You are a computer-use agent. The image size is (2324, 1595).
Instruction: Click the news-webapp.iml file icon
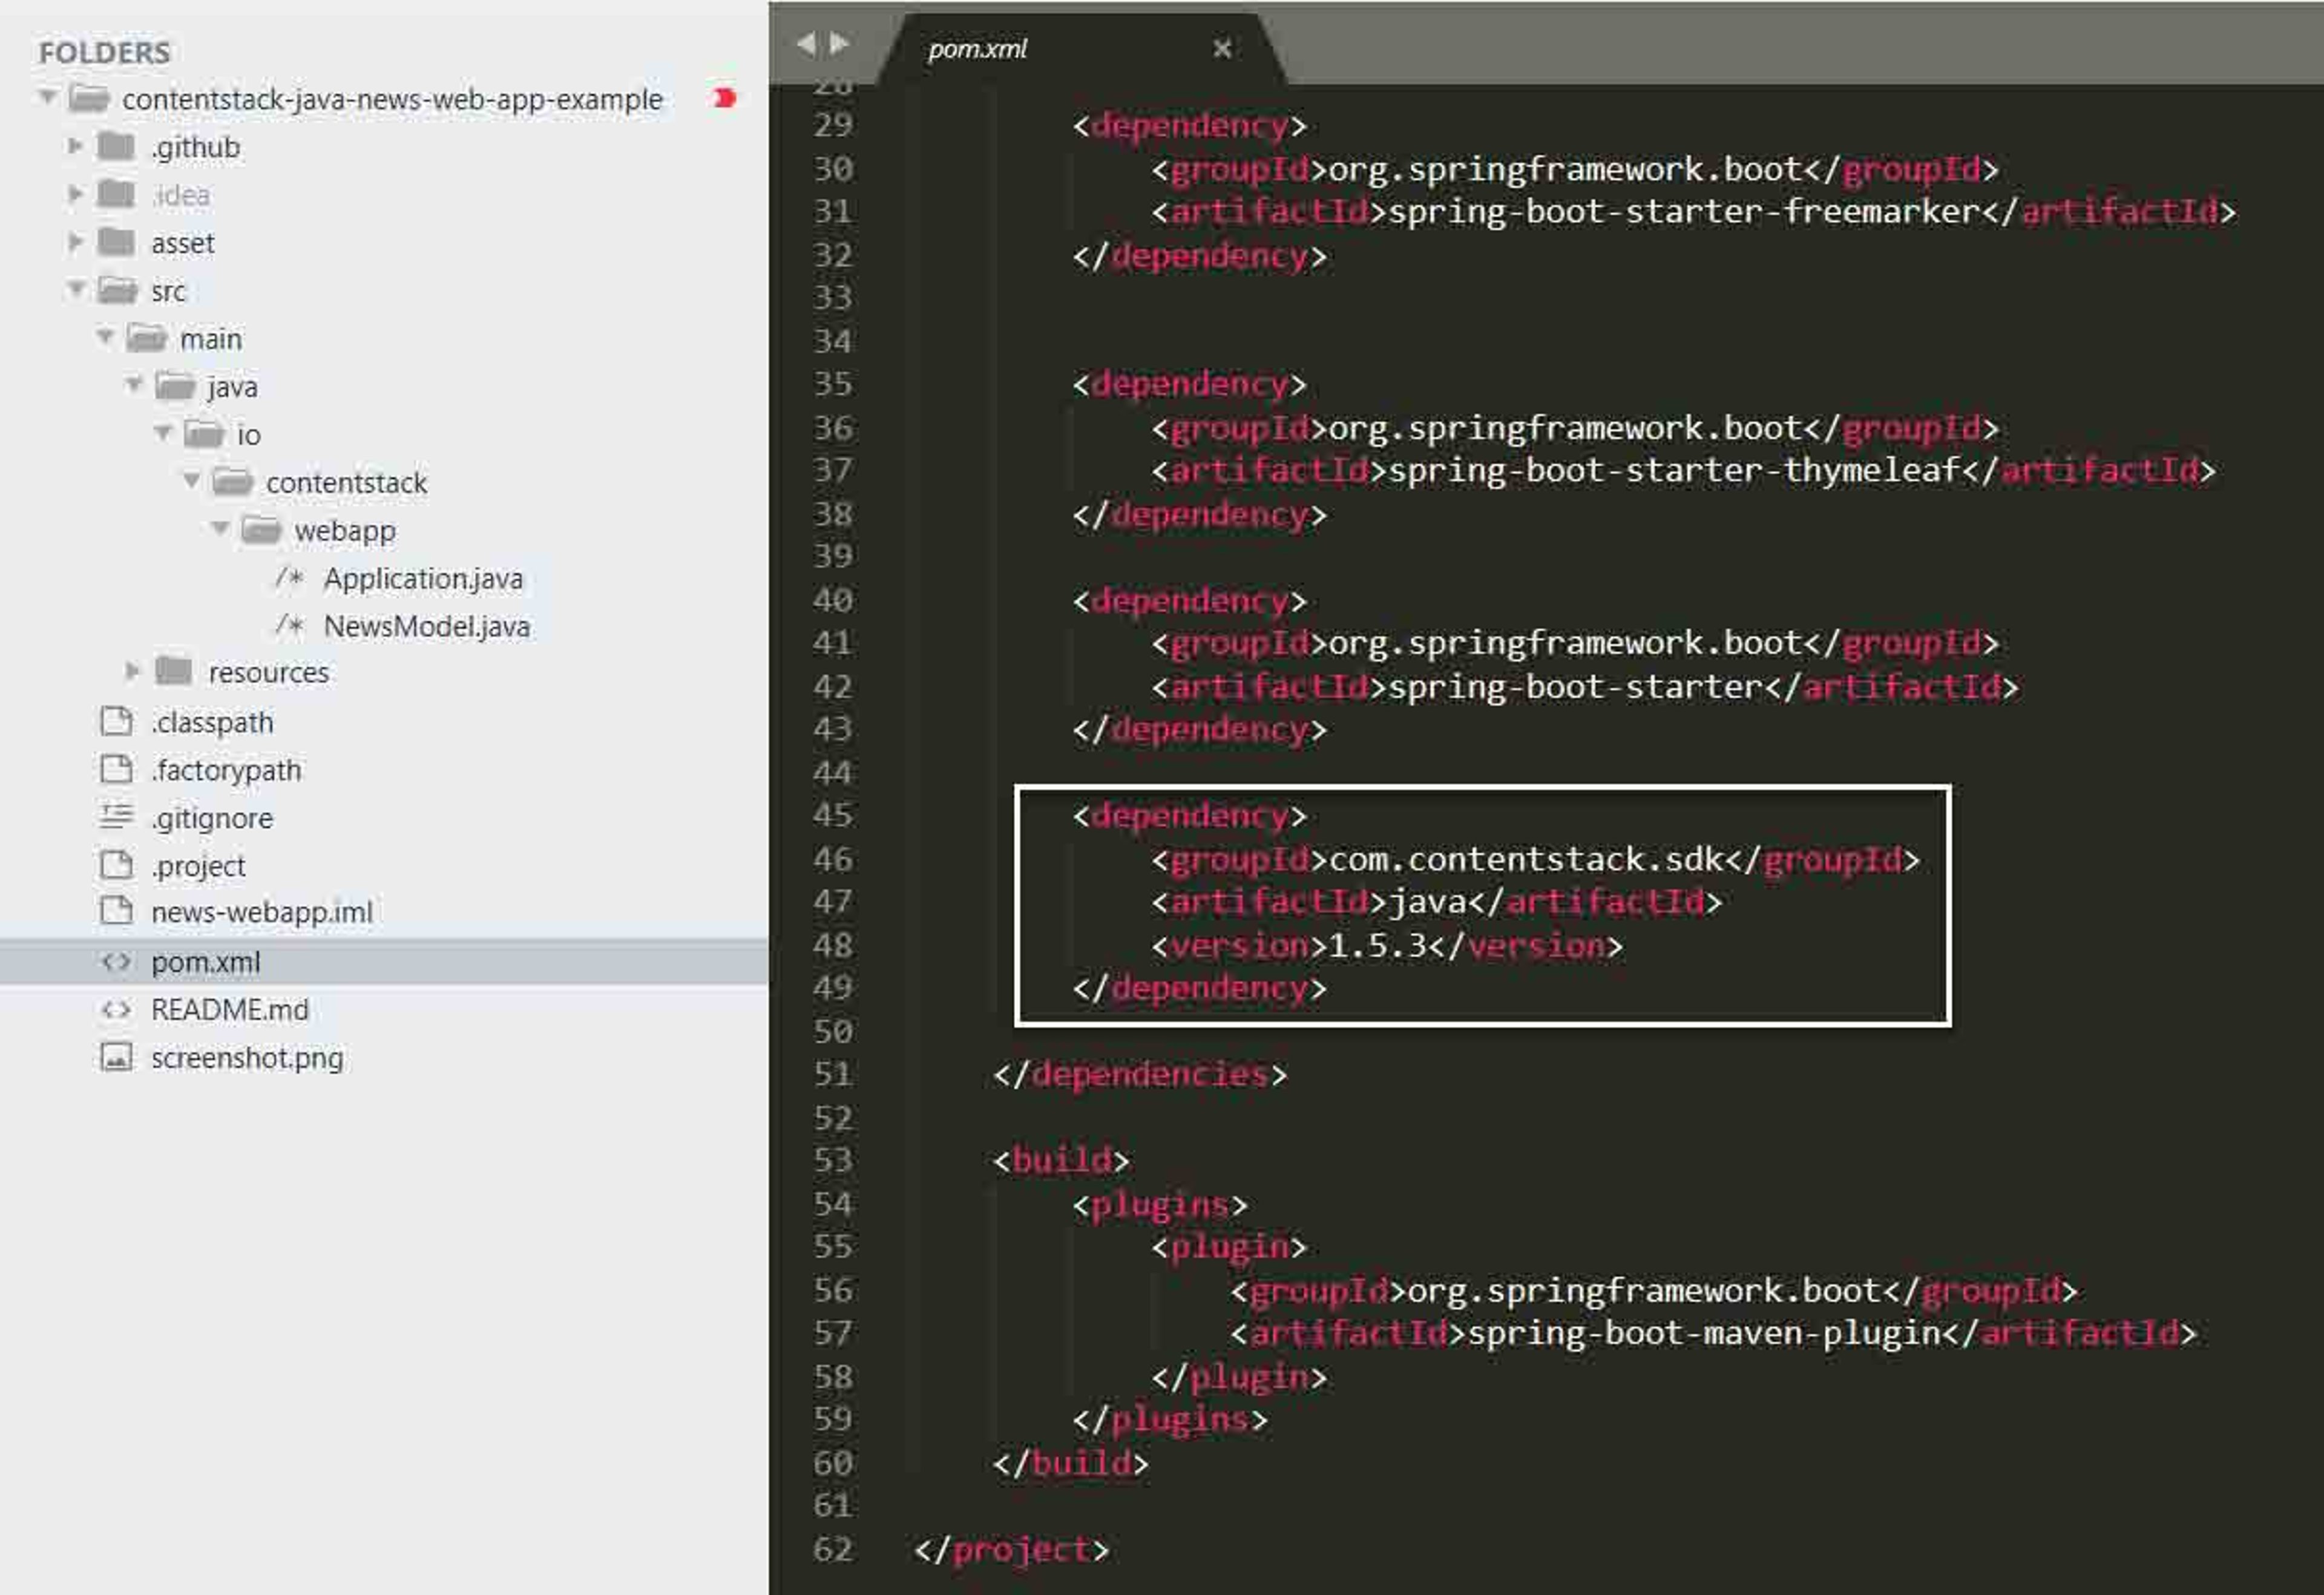point(116,911)
